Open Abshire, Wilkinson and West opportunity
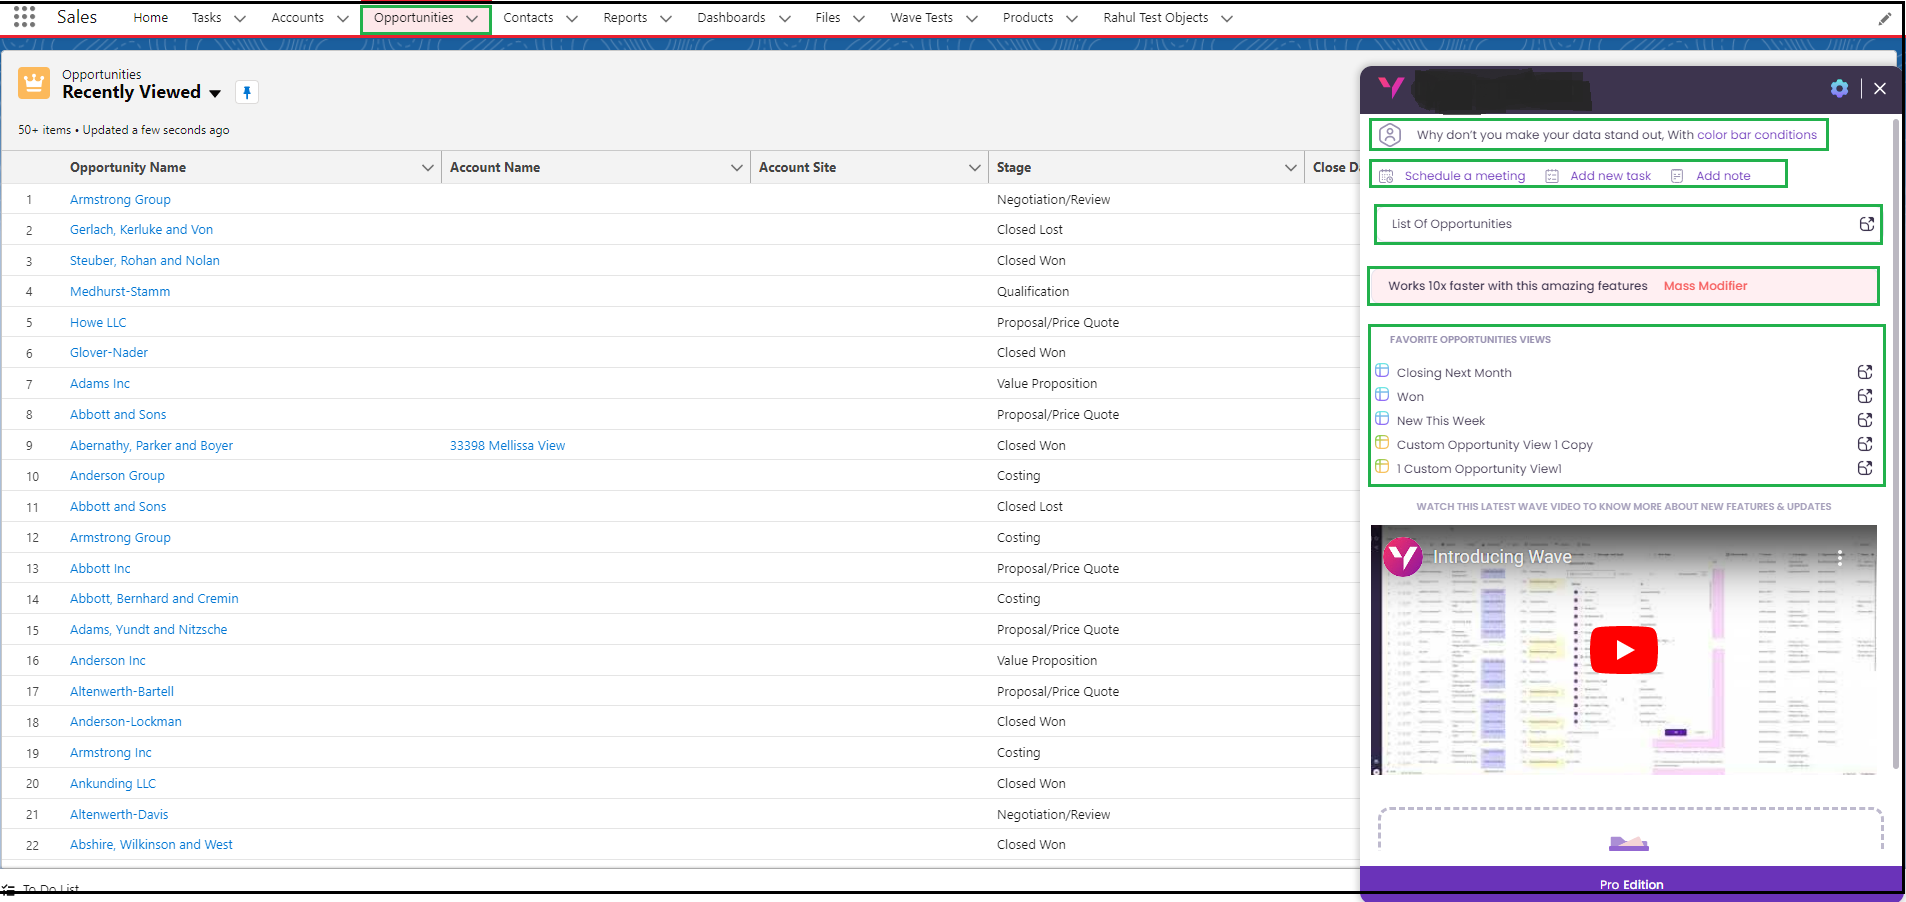 point(151,845)
